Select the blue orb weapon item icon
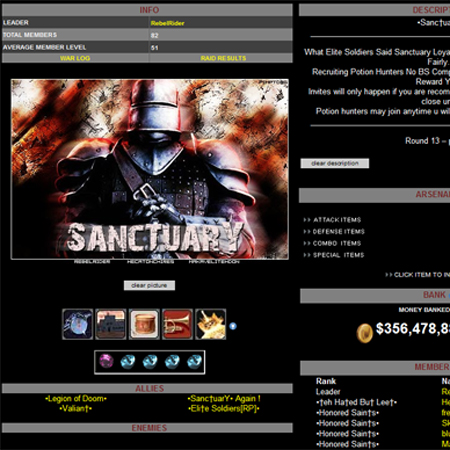Image resolution: width=450 pixels, height=450 pixels. point(78,324)
